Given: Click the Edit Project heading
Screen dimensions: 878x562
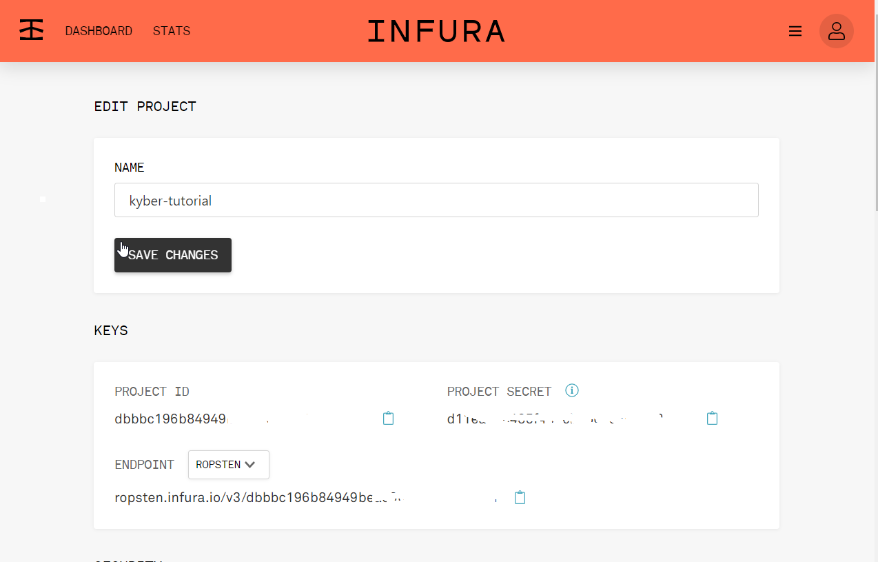Looking at the screenshot, I should [145, 106].
